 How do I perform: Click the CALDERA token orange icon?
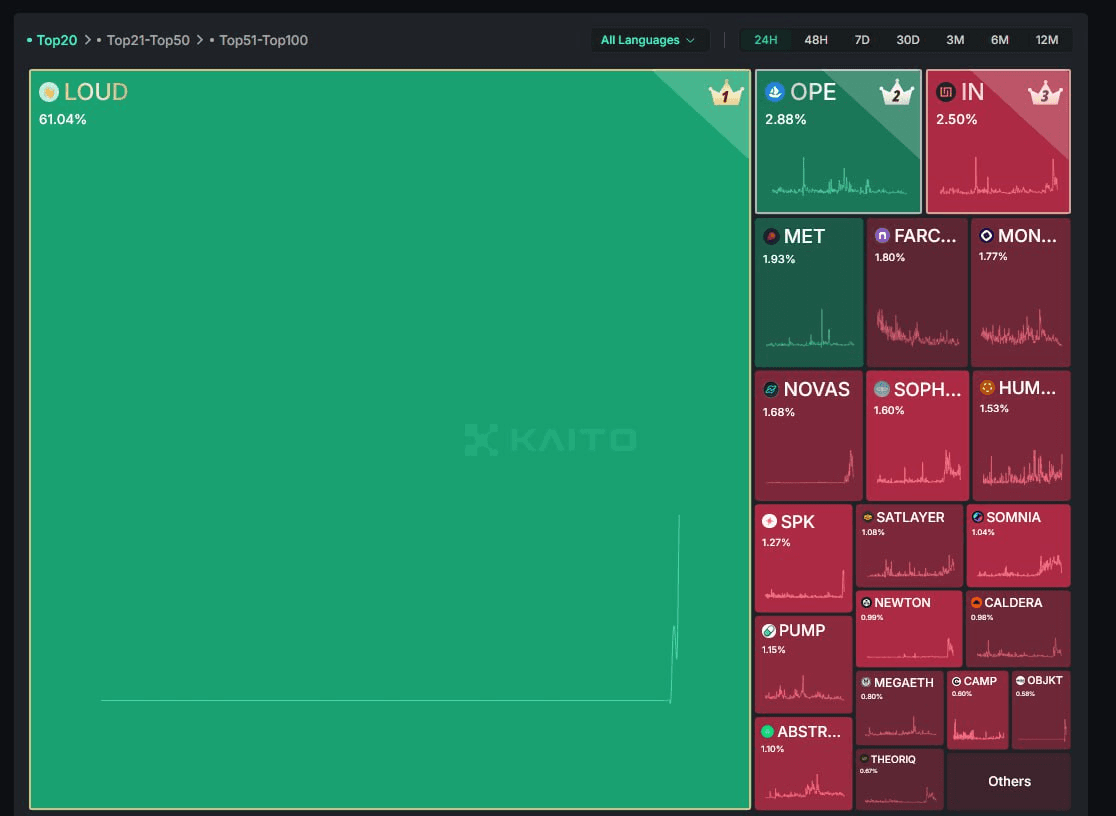pyautogui.click(x=976, y=602)
